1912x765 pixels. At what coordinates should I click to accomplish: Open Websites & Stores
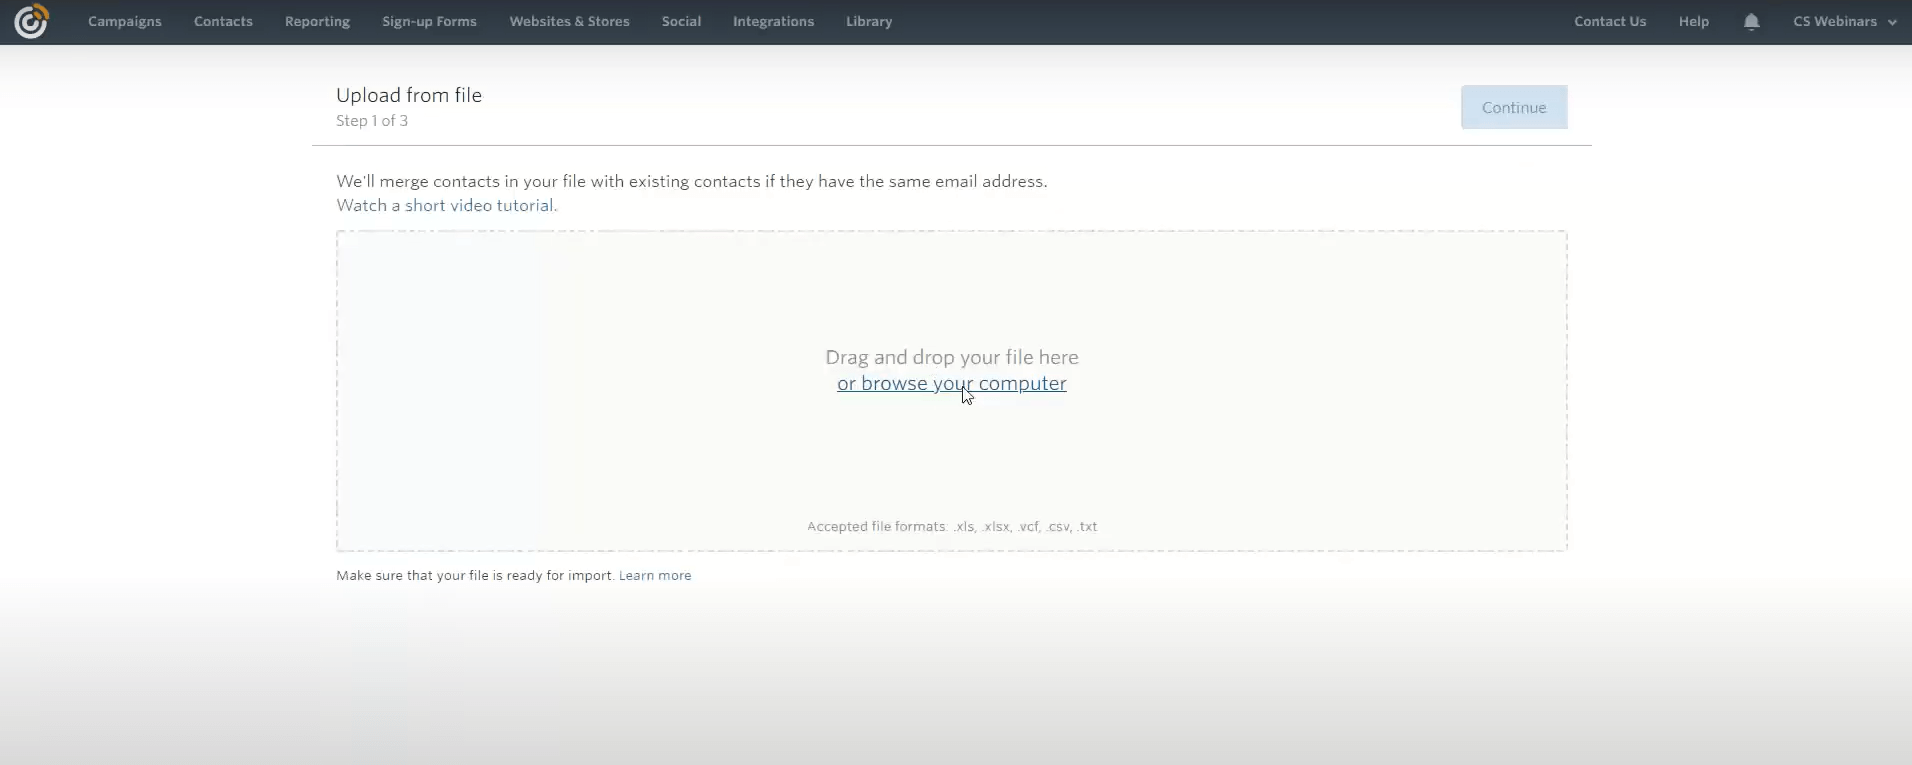tap(569, 22)
